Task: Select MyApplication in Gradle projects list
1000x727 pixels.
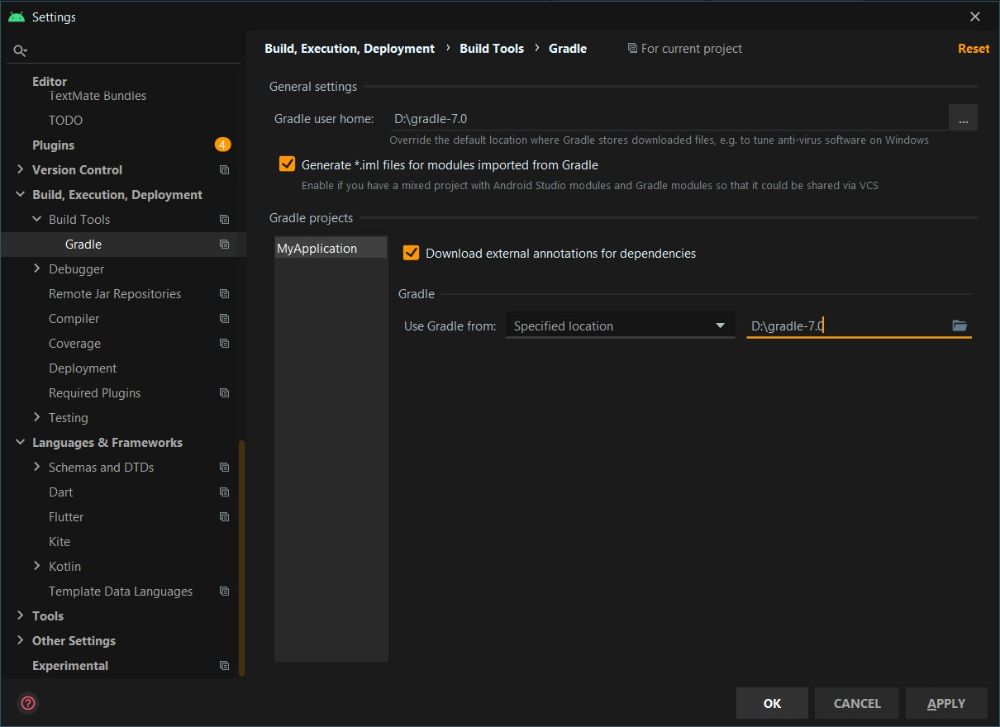Action: tap(317, 249)
